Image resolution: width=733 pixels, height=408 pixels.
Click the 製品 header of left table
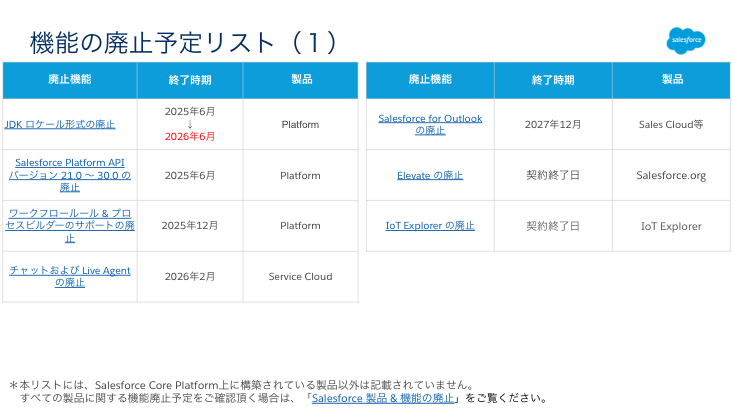coord(302,79)
